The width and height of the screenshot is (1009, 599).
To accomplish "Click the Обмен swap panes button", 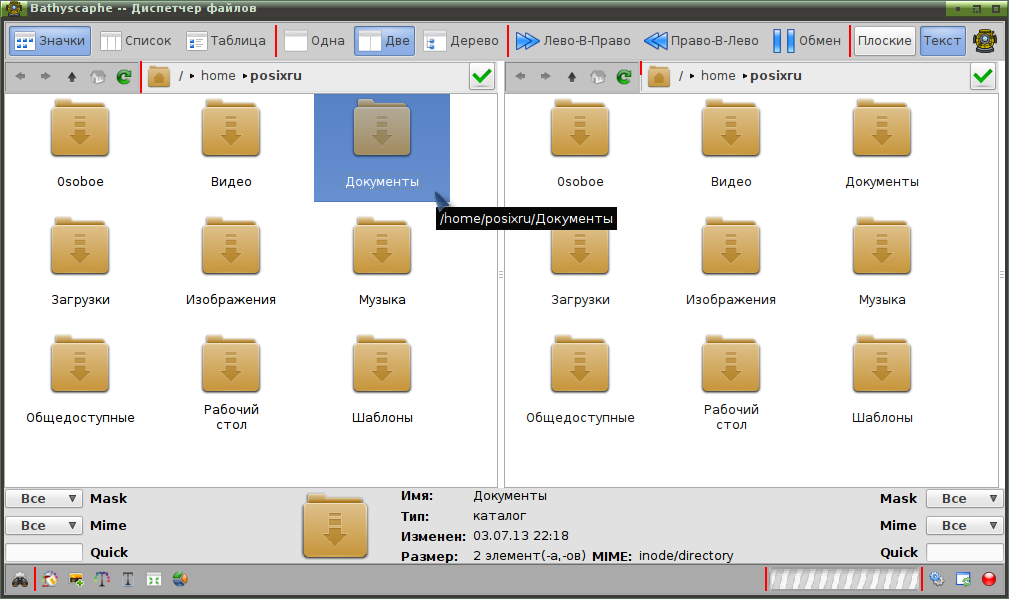I will tap(807, 41).
